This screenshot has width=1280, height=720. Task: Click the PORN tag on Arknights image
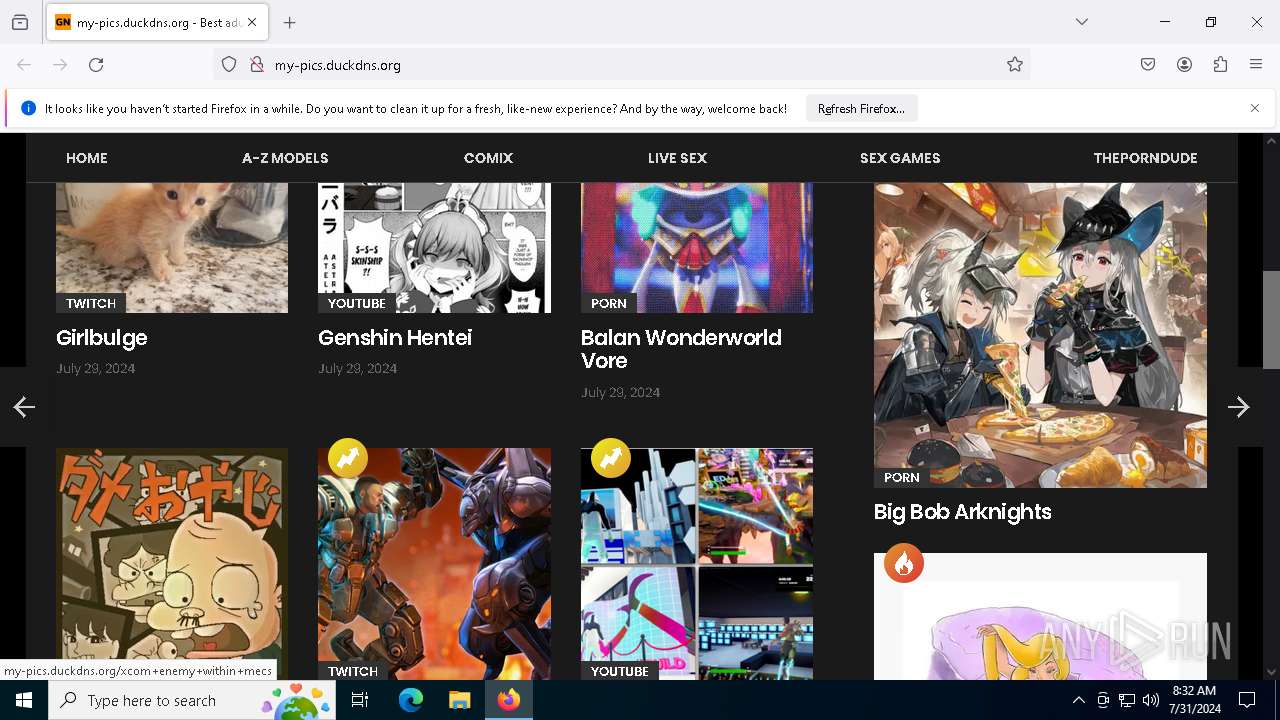(x=902, y=477)
